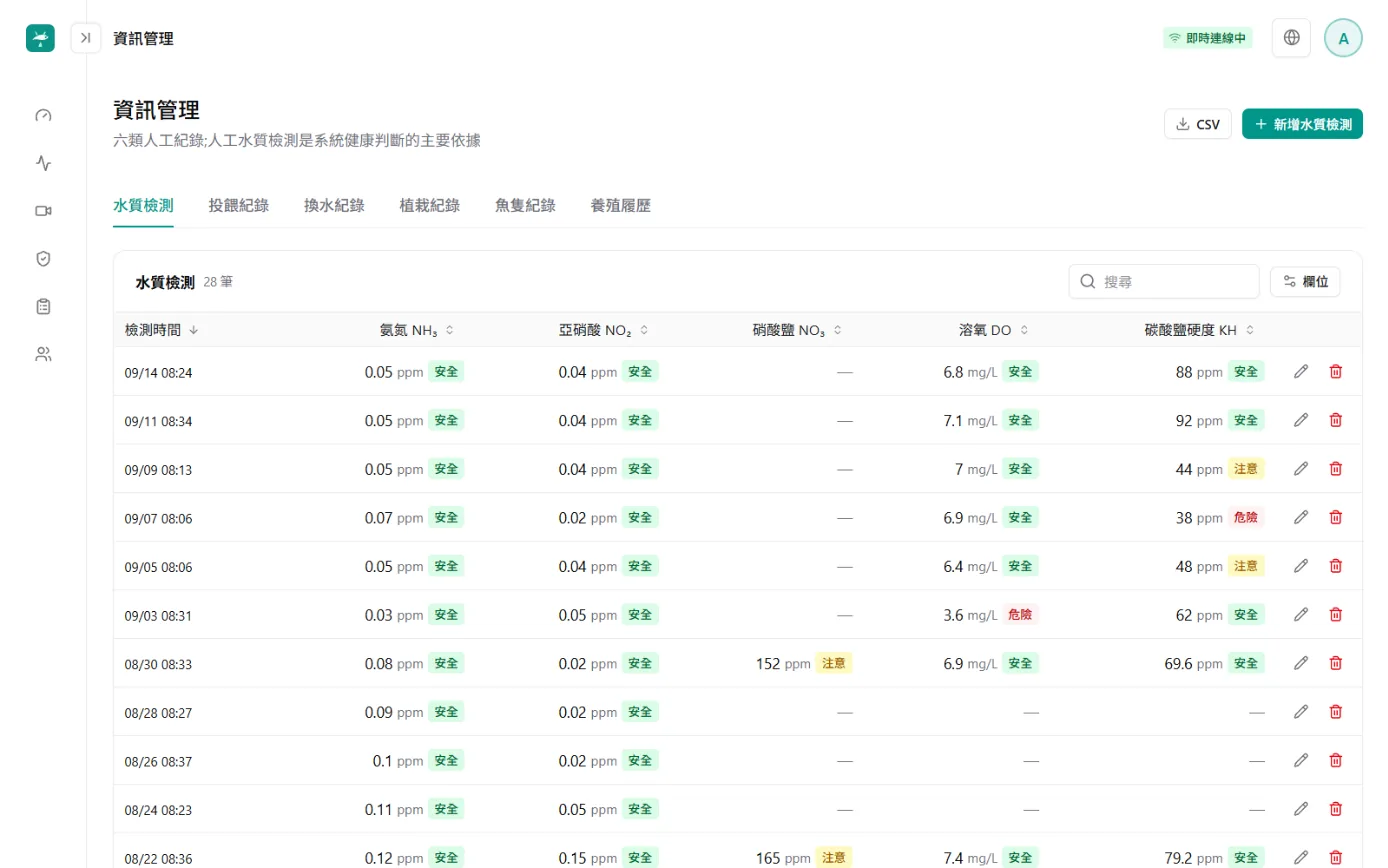Edit the 08/28 08:27 record

1301,711
